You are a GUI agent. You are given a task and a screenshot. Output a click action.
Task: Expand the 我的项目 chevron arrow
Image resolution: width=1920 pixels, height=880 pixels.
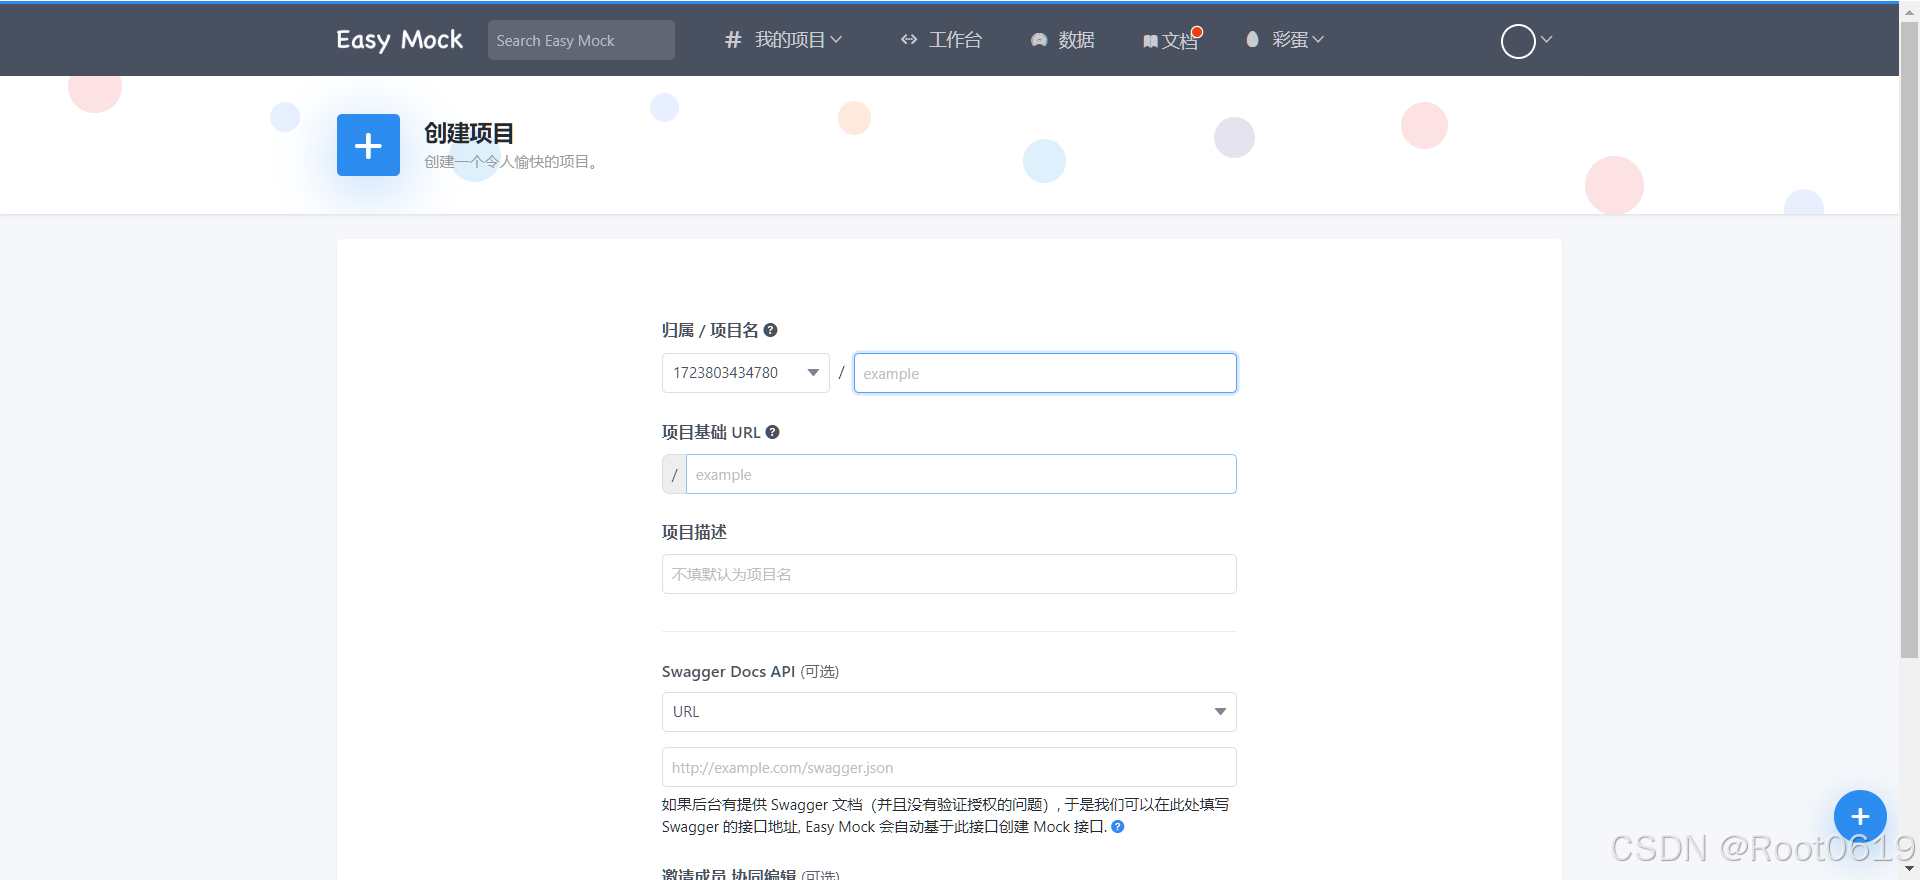[x=836, y=40]
